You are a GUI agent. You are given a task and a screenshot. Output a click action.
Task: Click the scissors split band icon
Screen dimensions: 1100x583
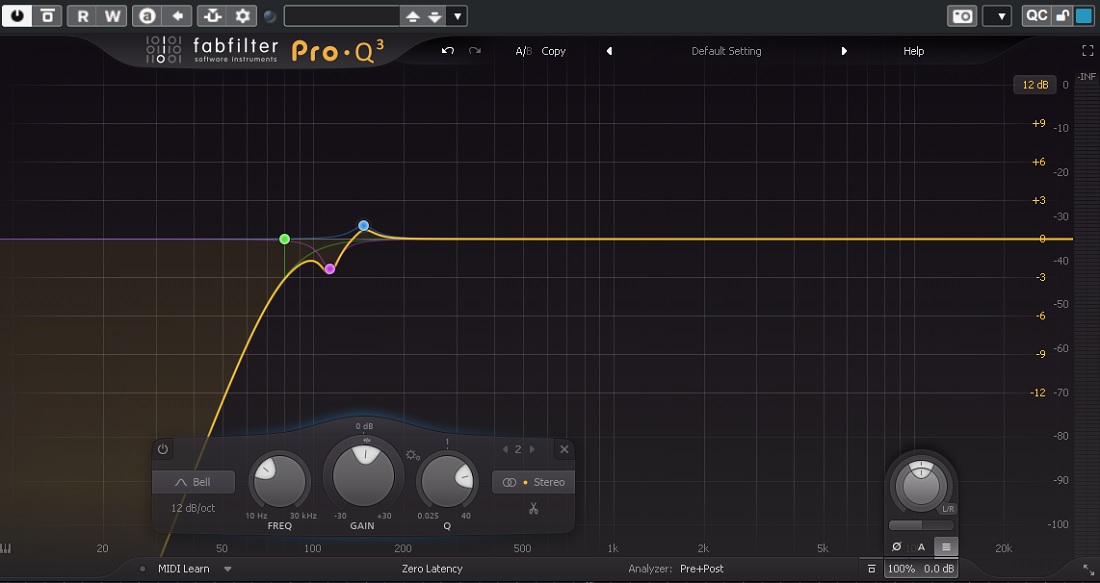tap(533, 508)
